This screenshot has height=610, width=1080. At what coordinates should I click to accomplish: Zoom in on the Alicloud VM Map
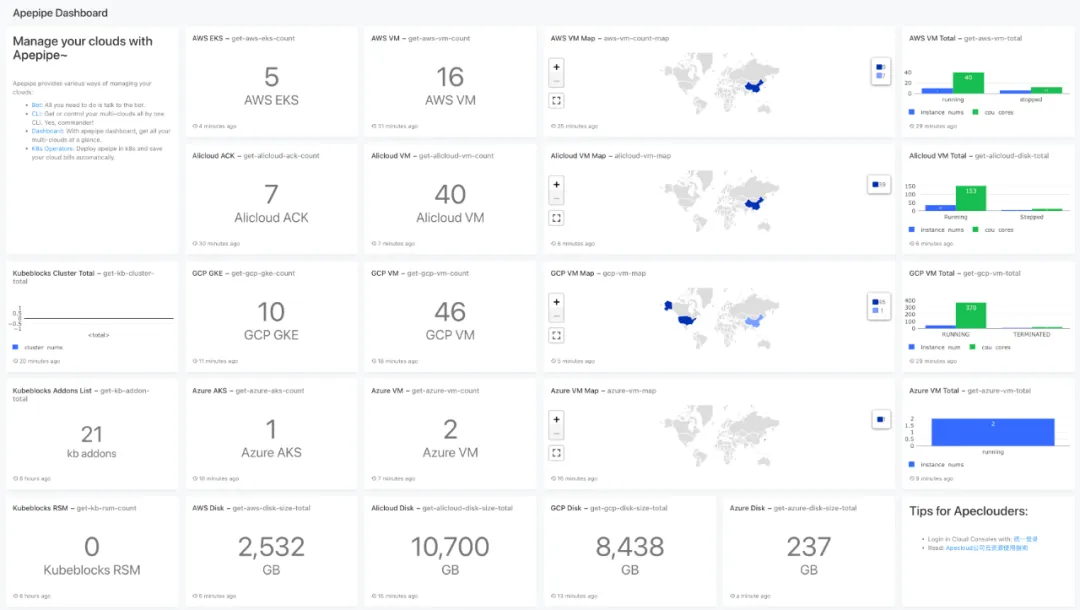click(557, 184)
